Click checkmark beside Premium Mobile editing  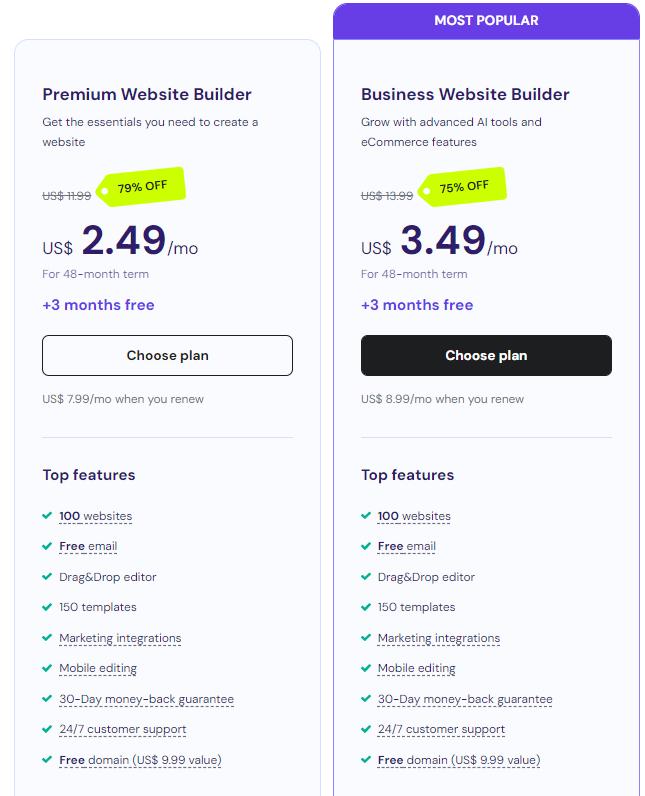coord(47,668)
